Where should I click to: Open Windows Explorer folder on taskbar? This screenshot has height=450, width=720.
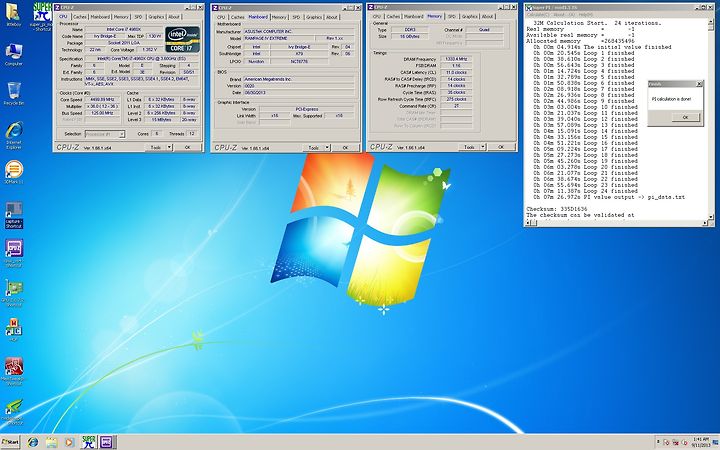tap(51, 442)
